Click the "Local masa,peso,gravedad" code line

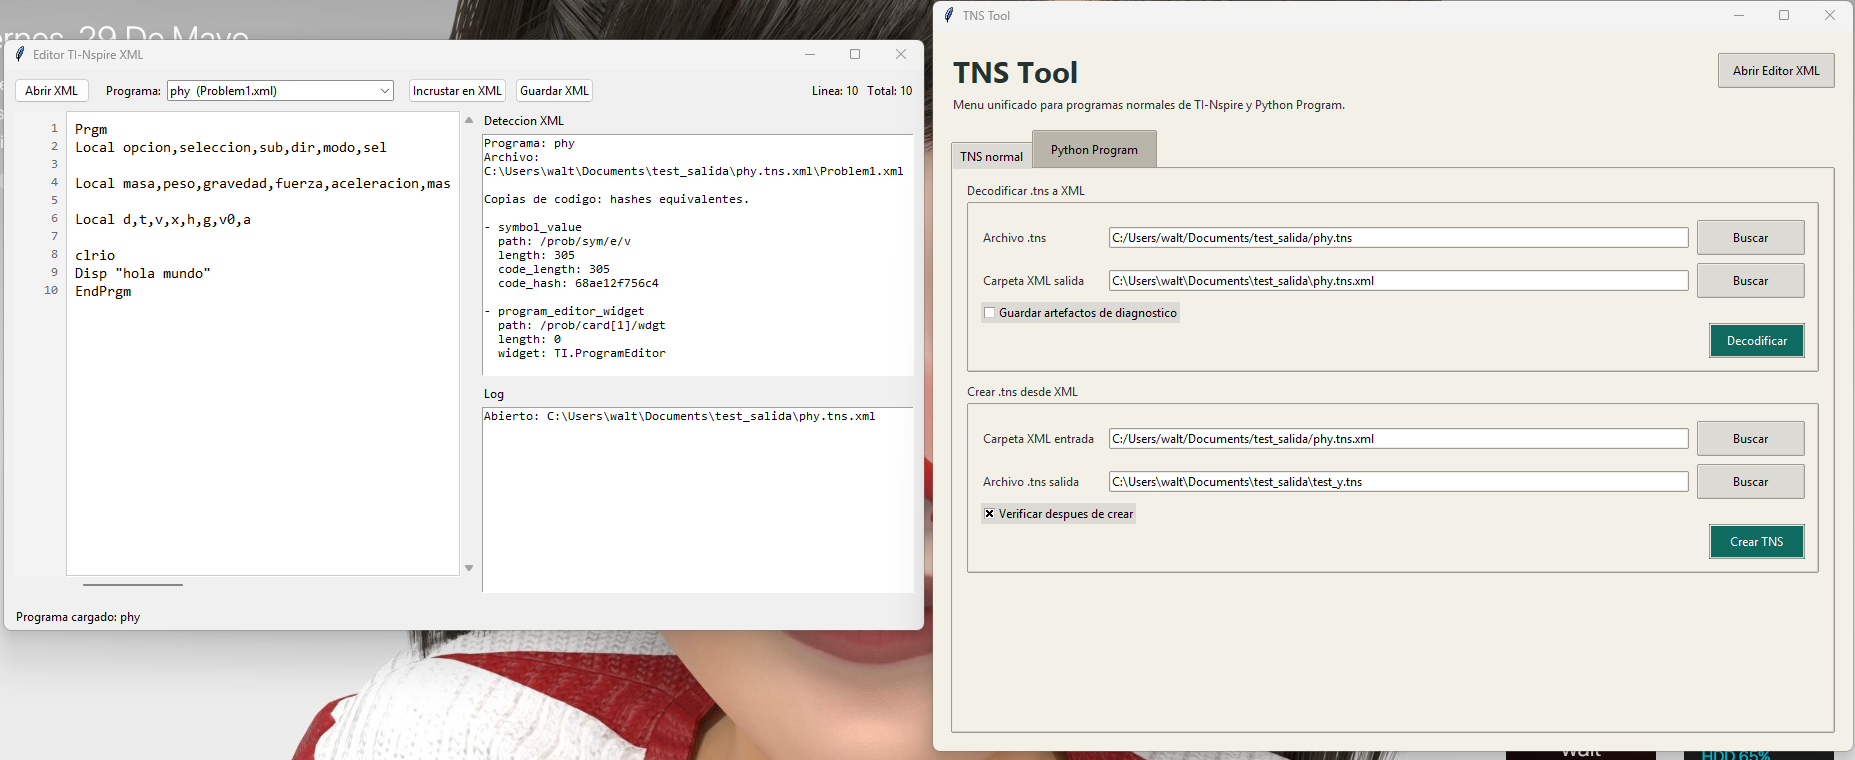click(x=263, y=183)
